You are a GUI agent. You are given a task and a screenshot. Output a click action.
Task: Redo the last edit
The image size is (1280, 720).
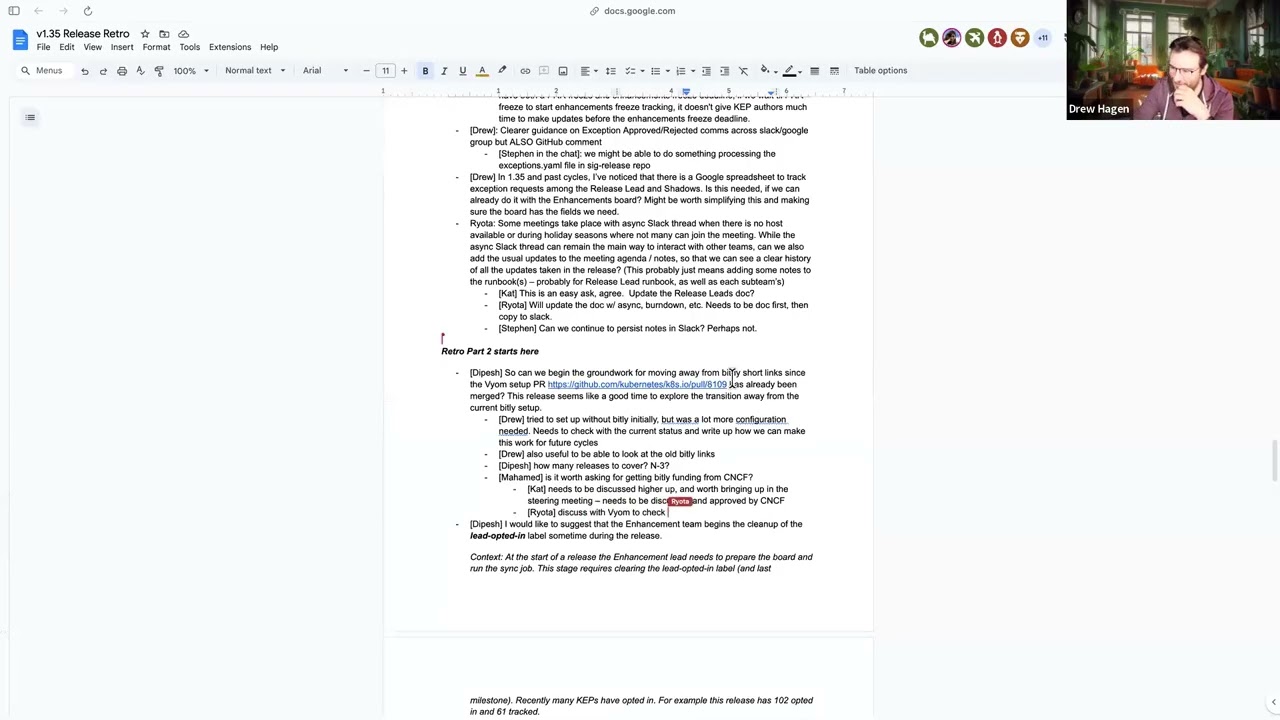pos(103,71)
